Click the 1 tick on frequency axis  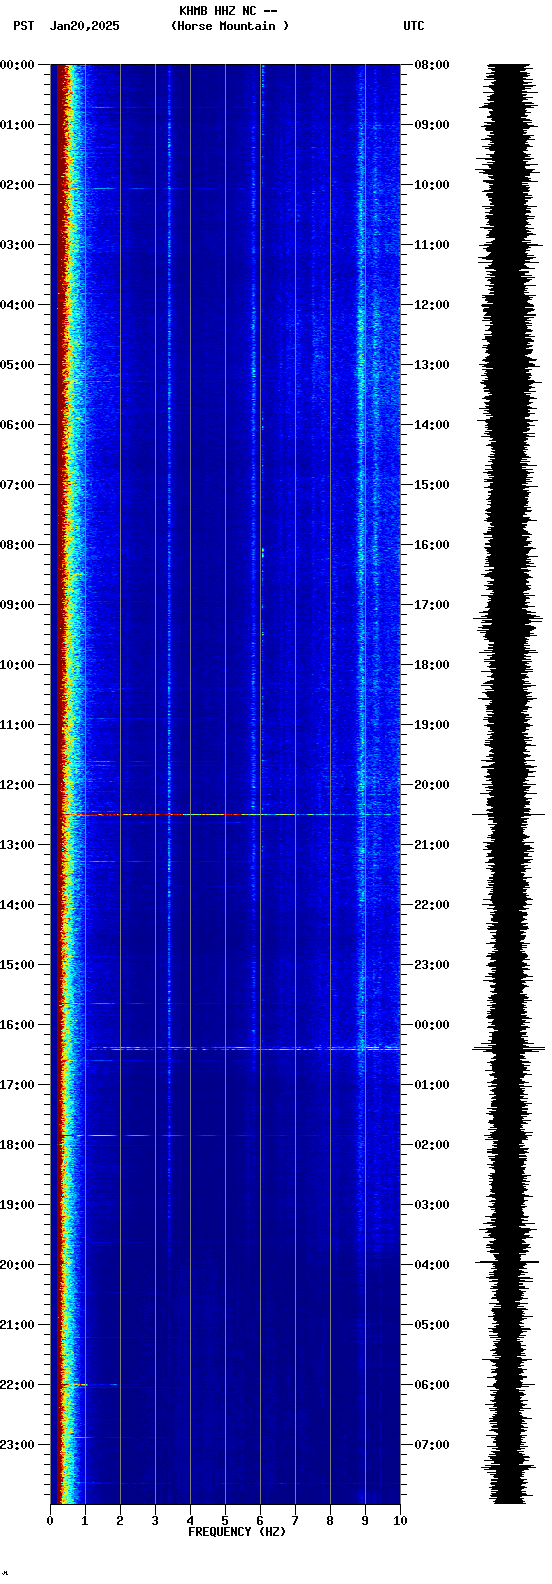(85, 1521)
